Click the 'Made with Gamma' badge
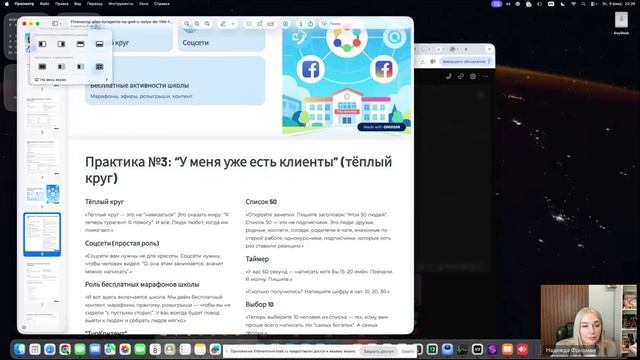 (382, 127)
